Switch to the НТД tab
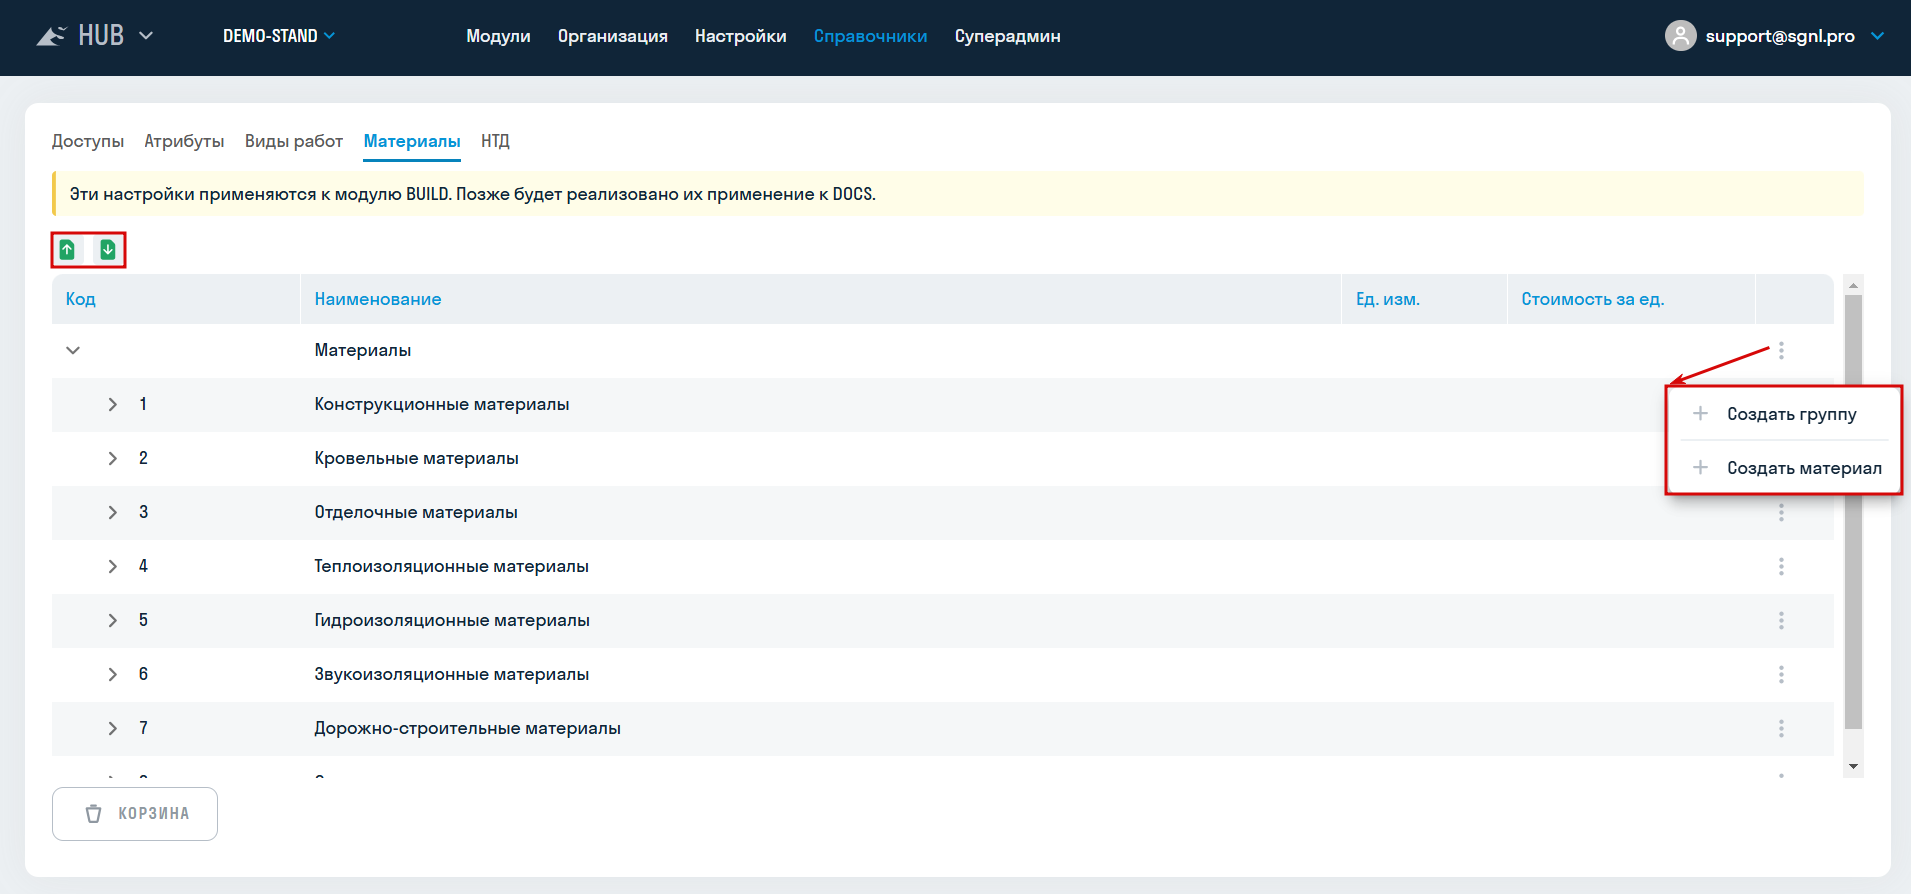The height and width of the screenshot is (894, 1911). click(495, 141)
